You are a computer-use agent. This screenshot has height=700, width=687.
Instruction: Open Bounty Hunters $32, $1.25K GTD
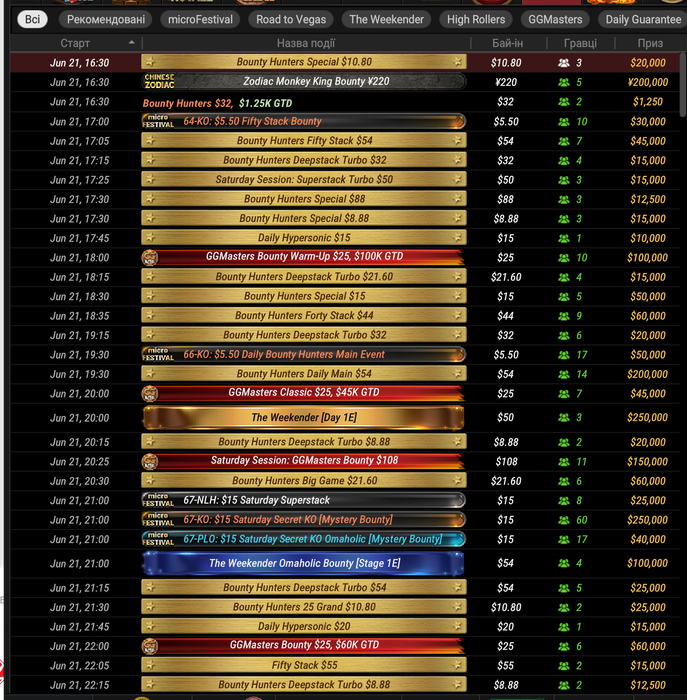(x=217, y=104)
